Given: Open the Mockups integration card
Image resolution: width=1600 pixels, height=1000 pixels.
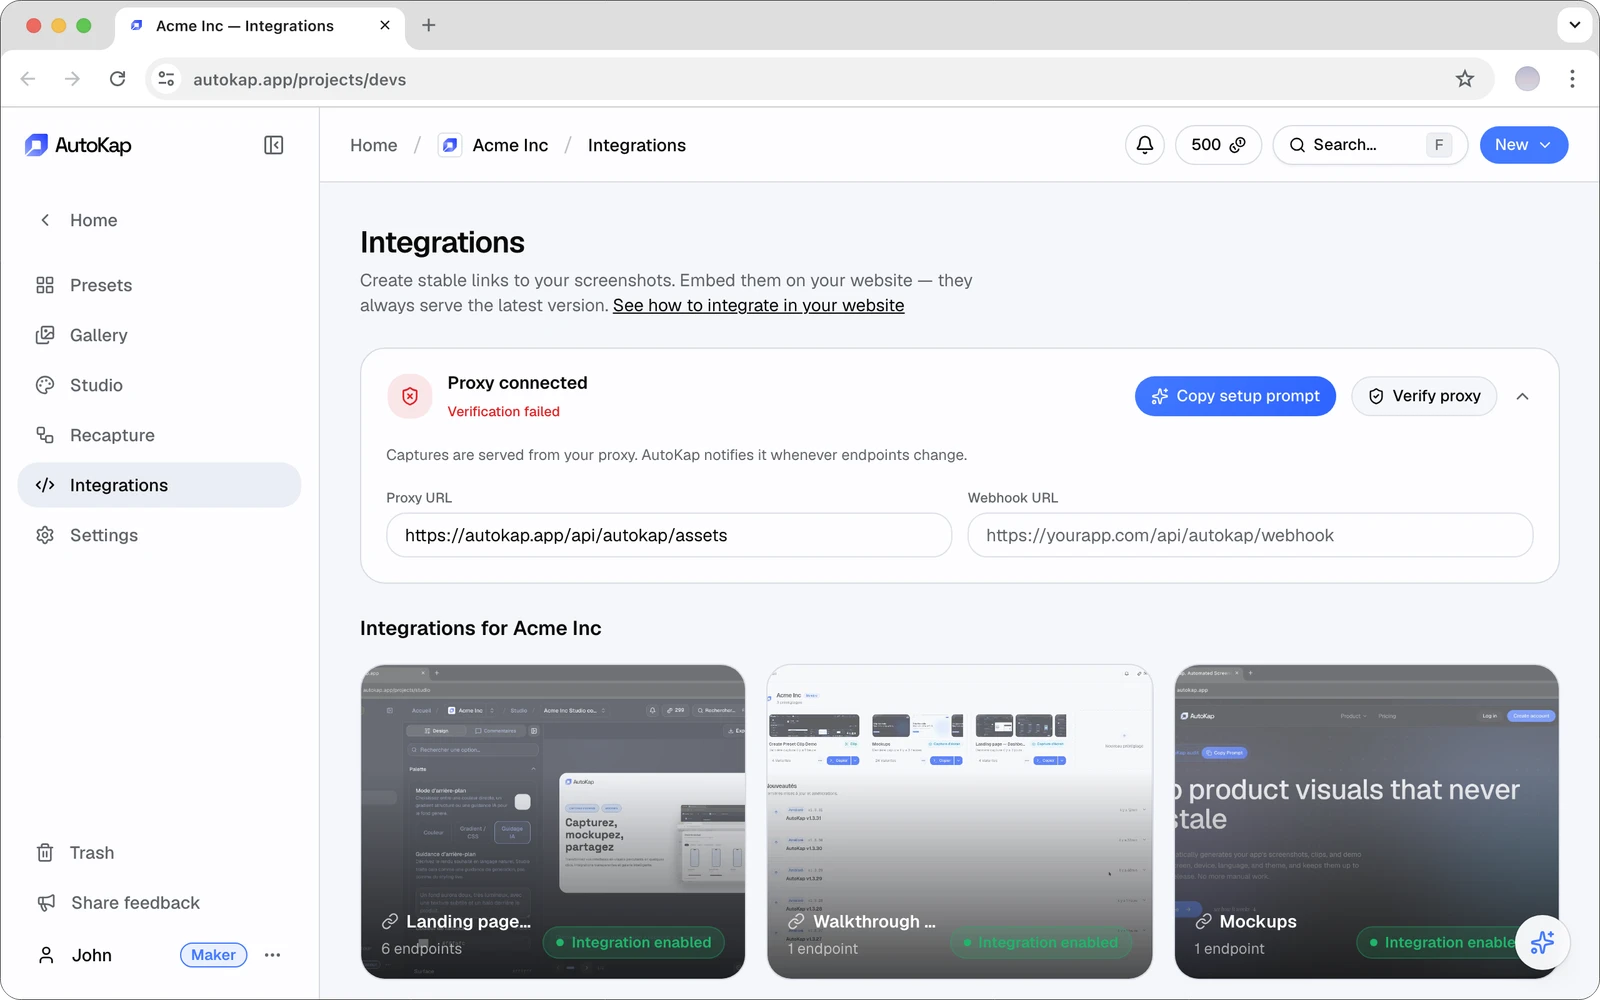Looking at the screenshot, I should pos(1367,822).
